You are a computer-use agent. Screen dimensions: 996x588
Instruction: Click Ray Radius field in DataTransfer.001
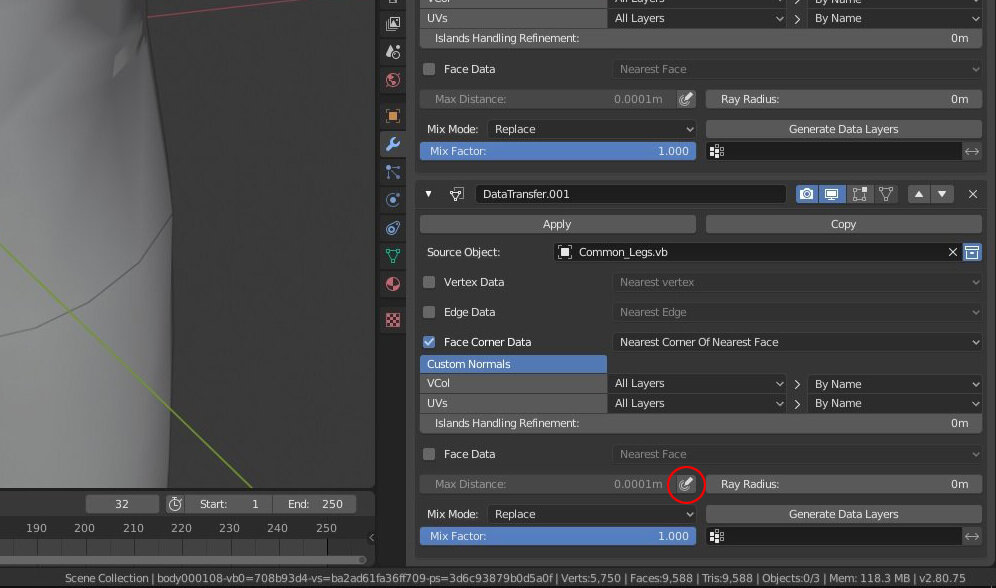coord(844,484)
